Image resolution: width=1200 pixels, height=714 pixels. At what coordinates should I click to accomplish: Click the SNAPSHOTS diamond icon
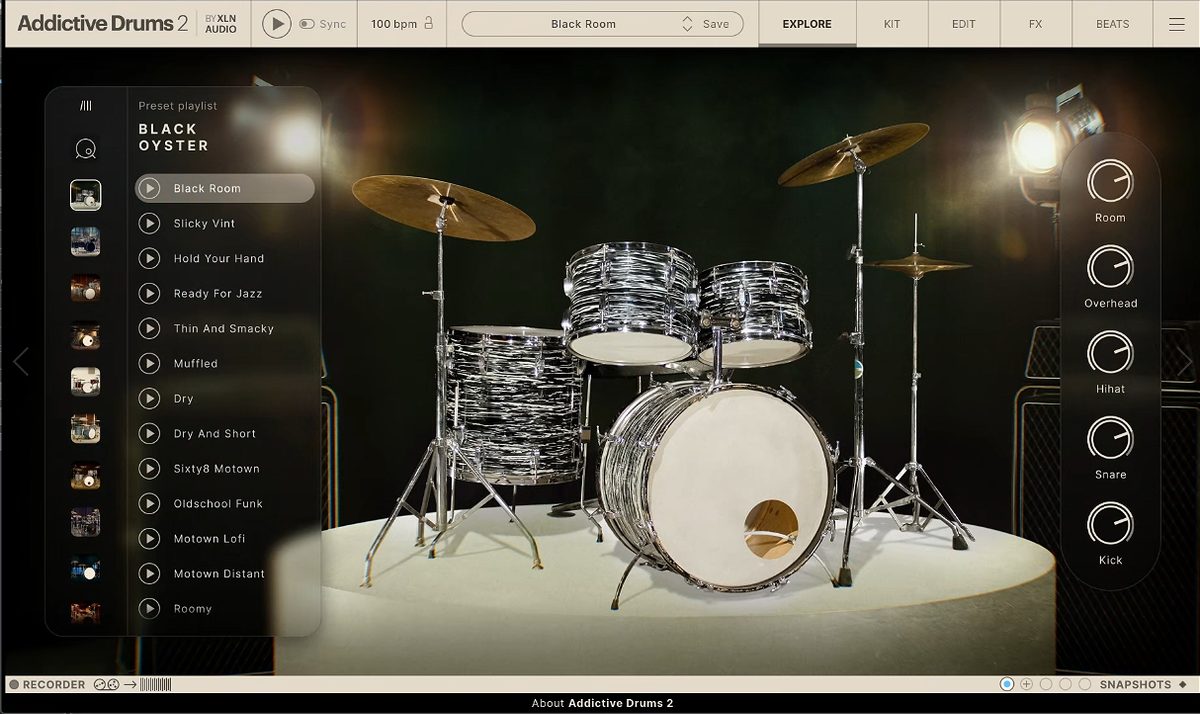(1183, 685)
